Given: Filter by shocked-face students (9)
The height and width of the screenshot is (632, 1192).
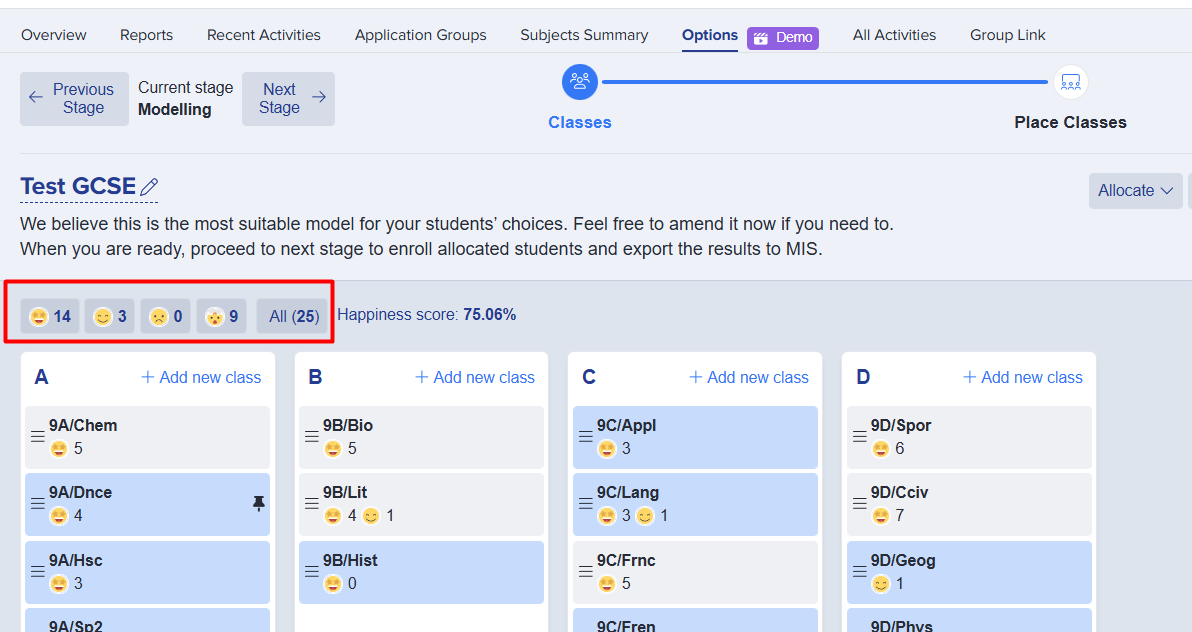Looking at the screenshot, I should point(221,317).
